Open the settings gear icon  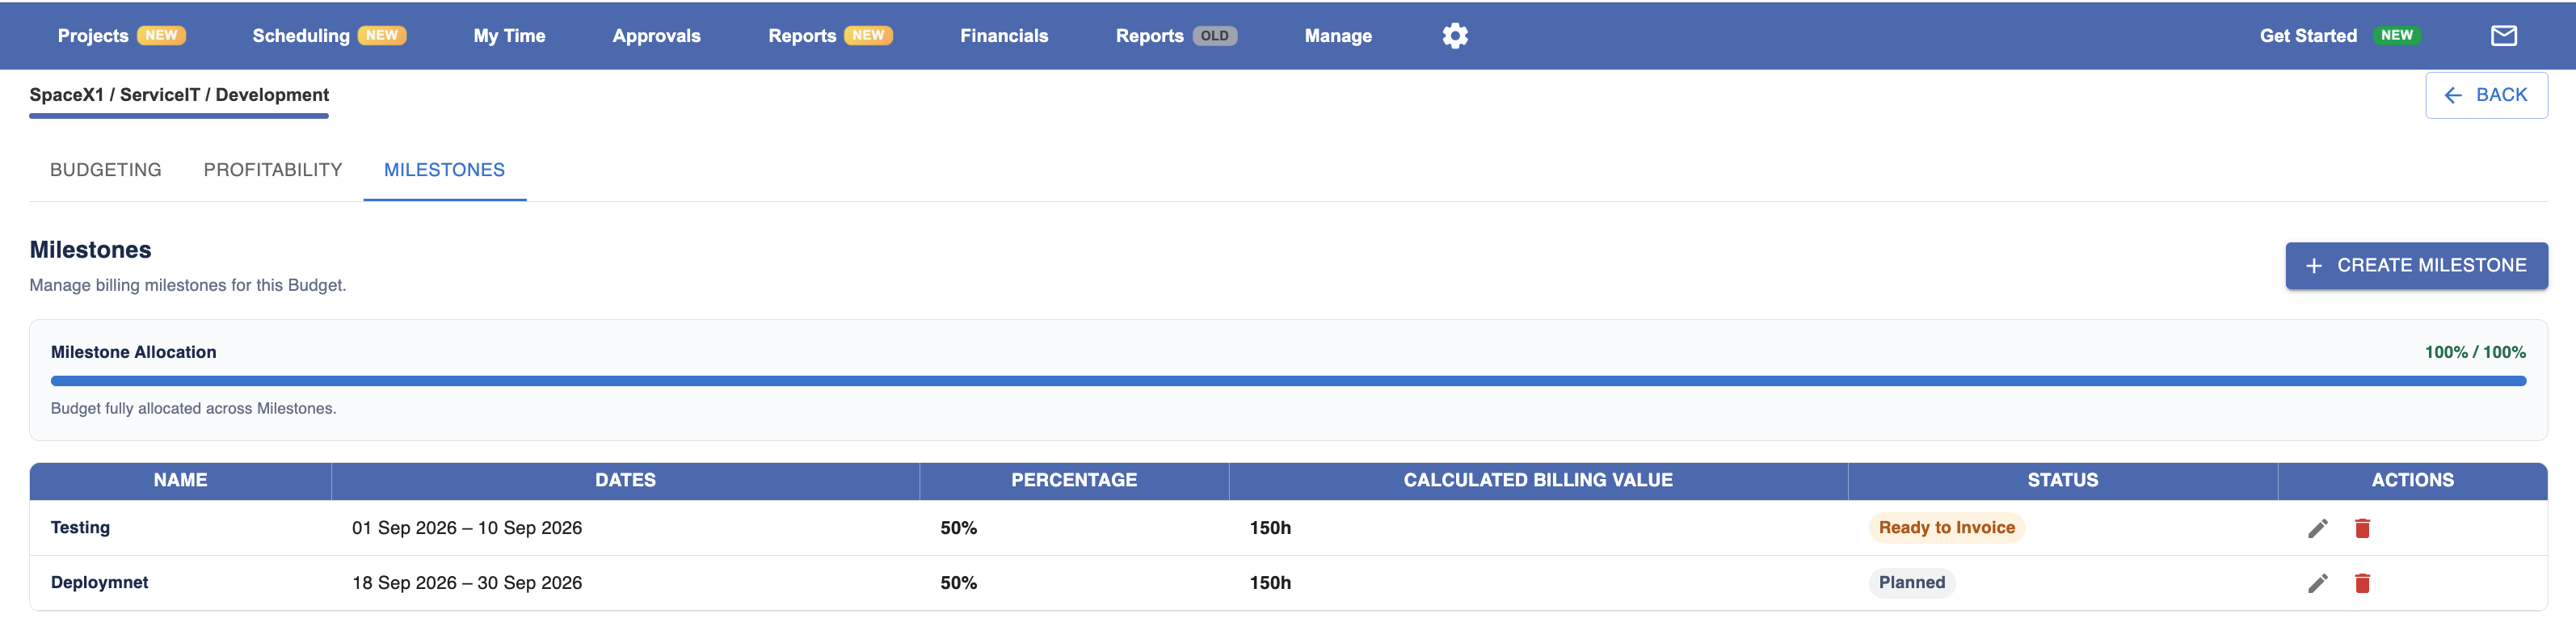pyautogui.click(x=1455, y=36)
